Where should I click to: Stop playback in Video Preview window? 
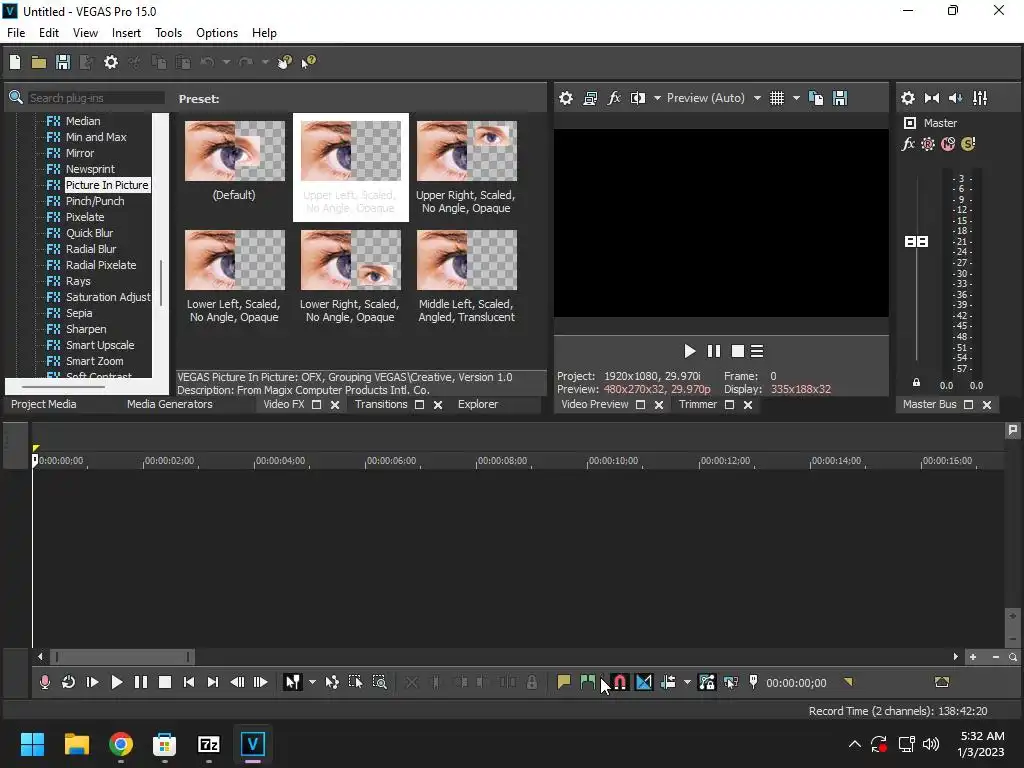tap(738, 351)
